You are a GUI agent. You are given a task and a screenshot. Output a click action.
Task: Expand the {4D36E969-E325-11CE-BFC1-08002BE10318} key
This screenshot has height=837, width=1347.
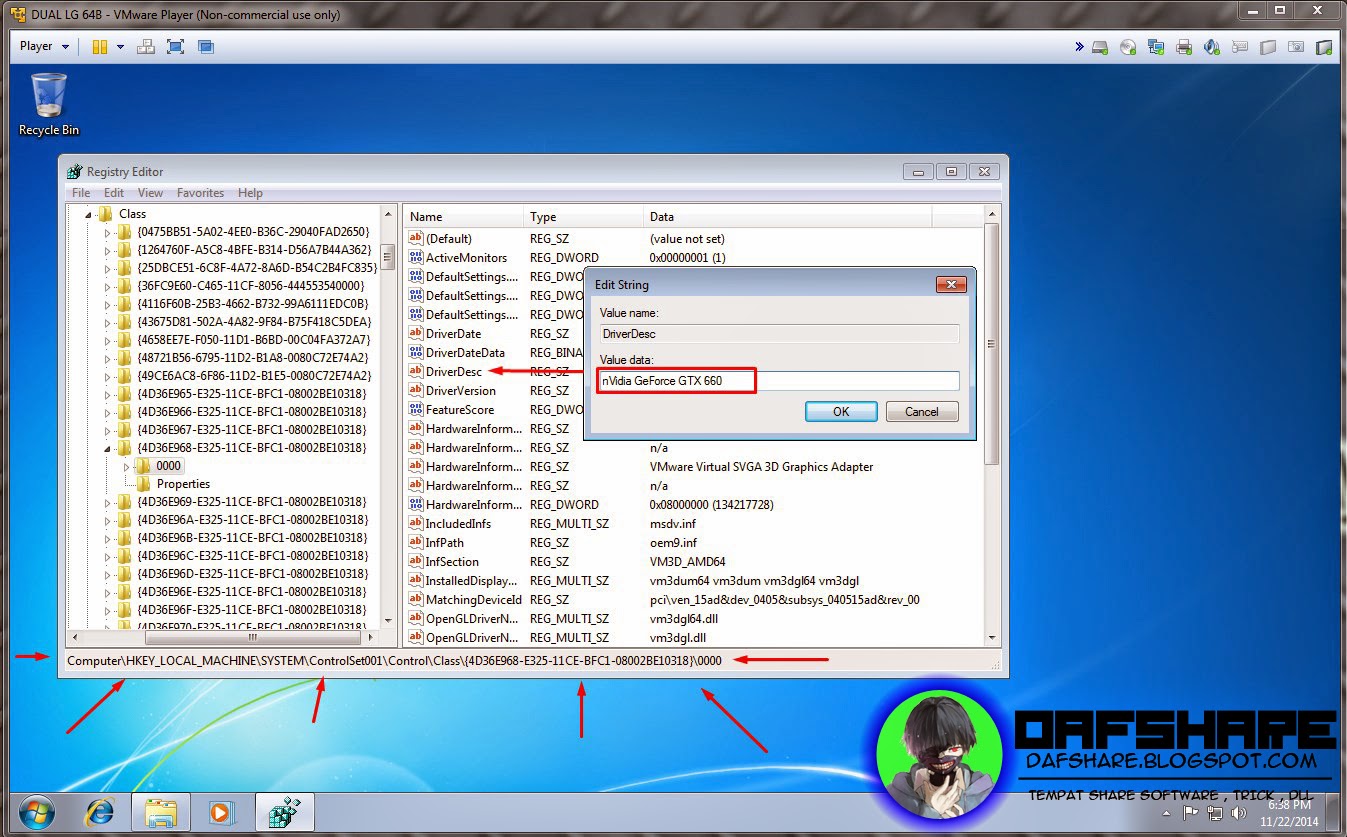[x=108, y=502]
